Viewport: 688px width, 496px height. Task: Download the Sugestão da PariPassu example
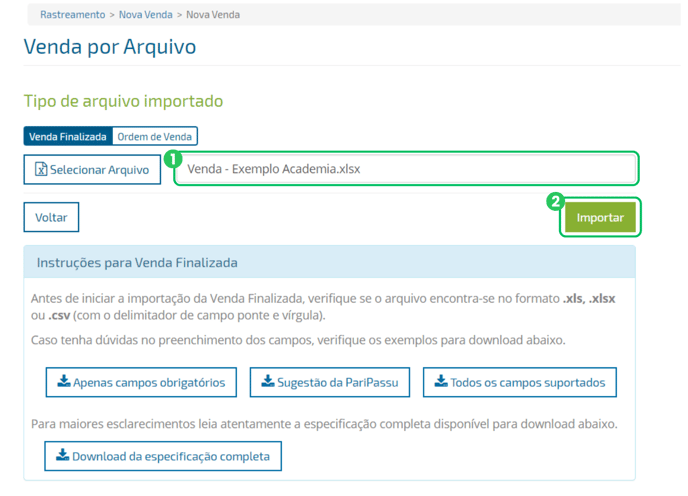330,382
